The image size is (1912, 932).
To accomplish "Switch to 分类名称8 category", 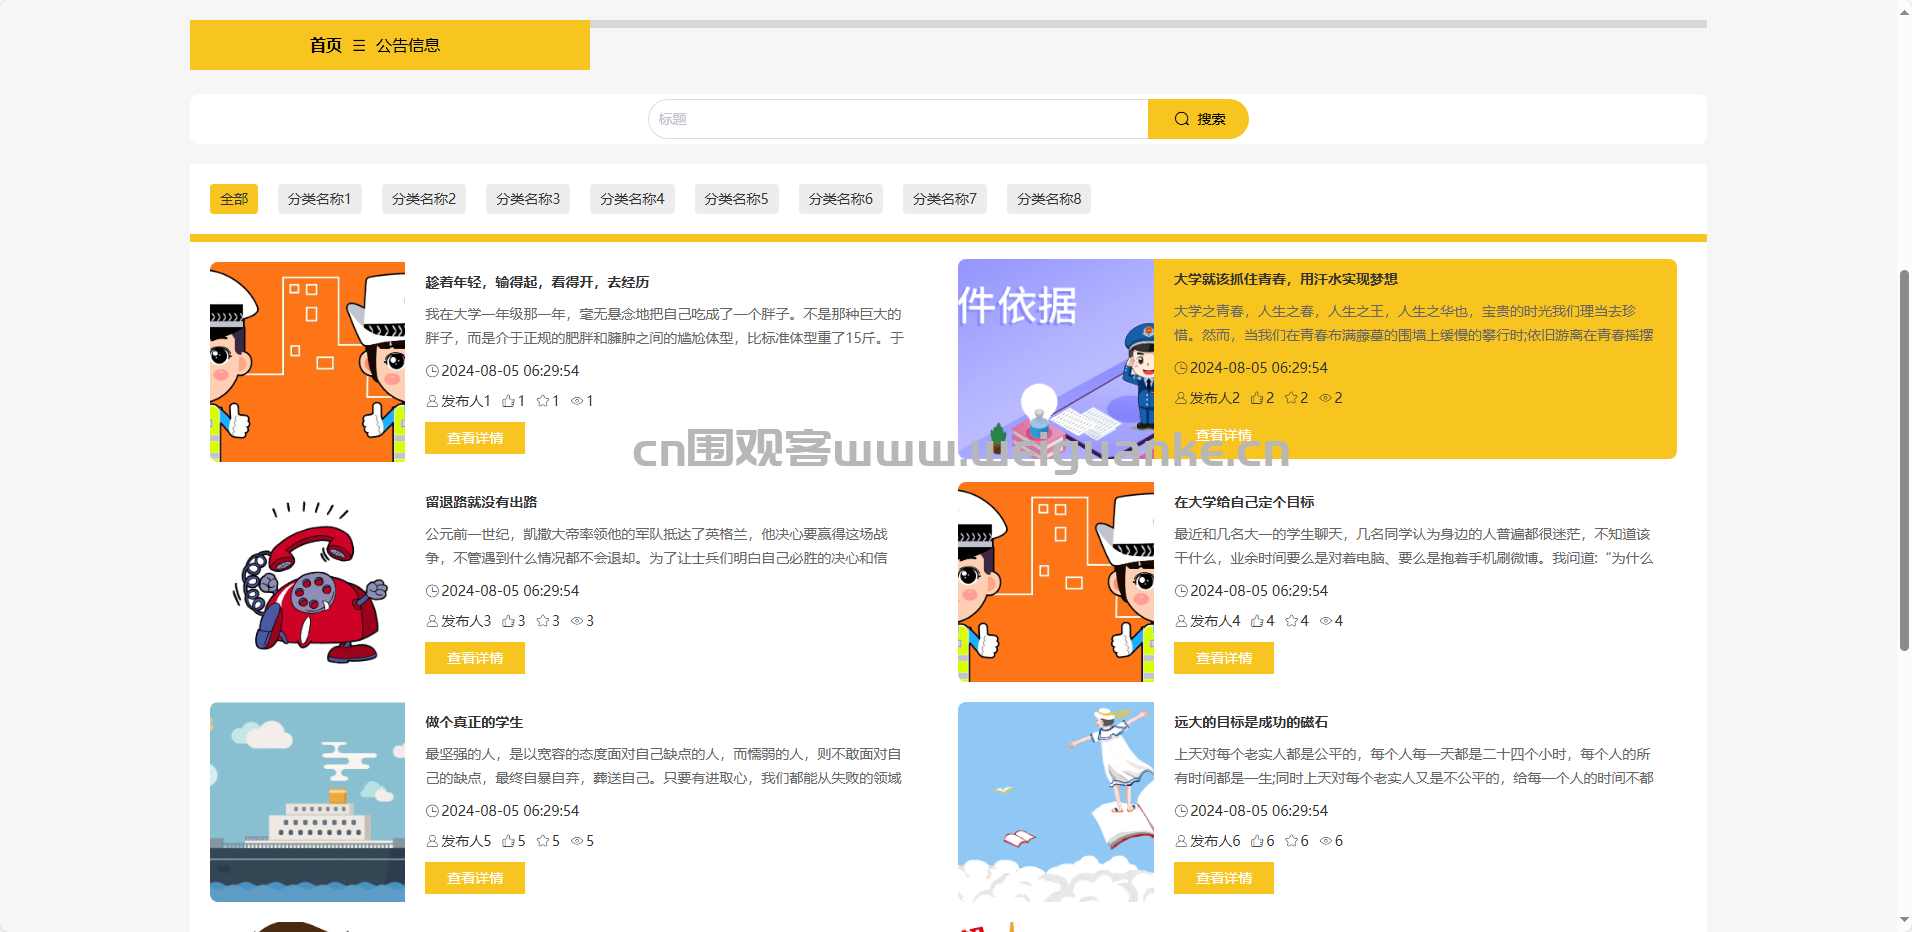I will coord(1049,199).
